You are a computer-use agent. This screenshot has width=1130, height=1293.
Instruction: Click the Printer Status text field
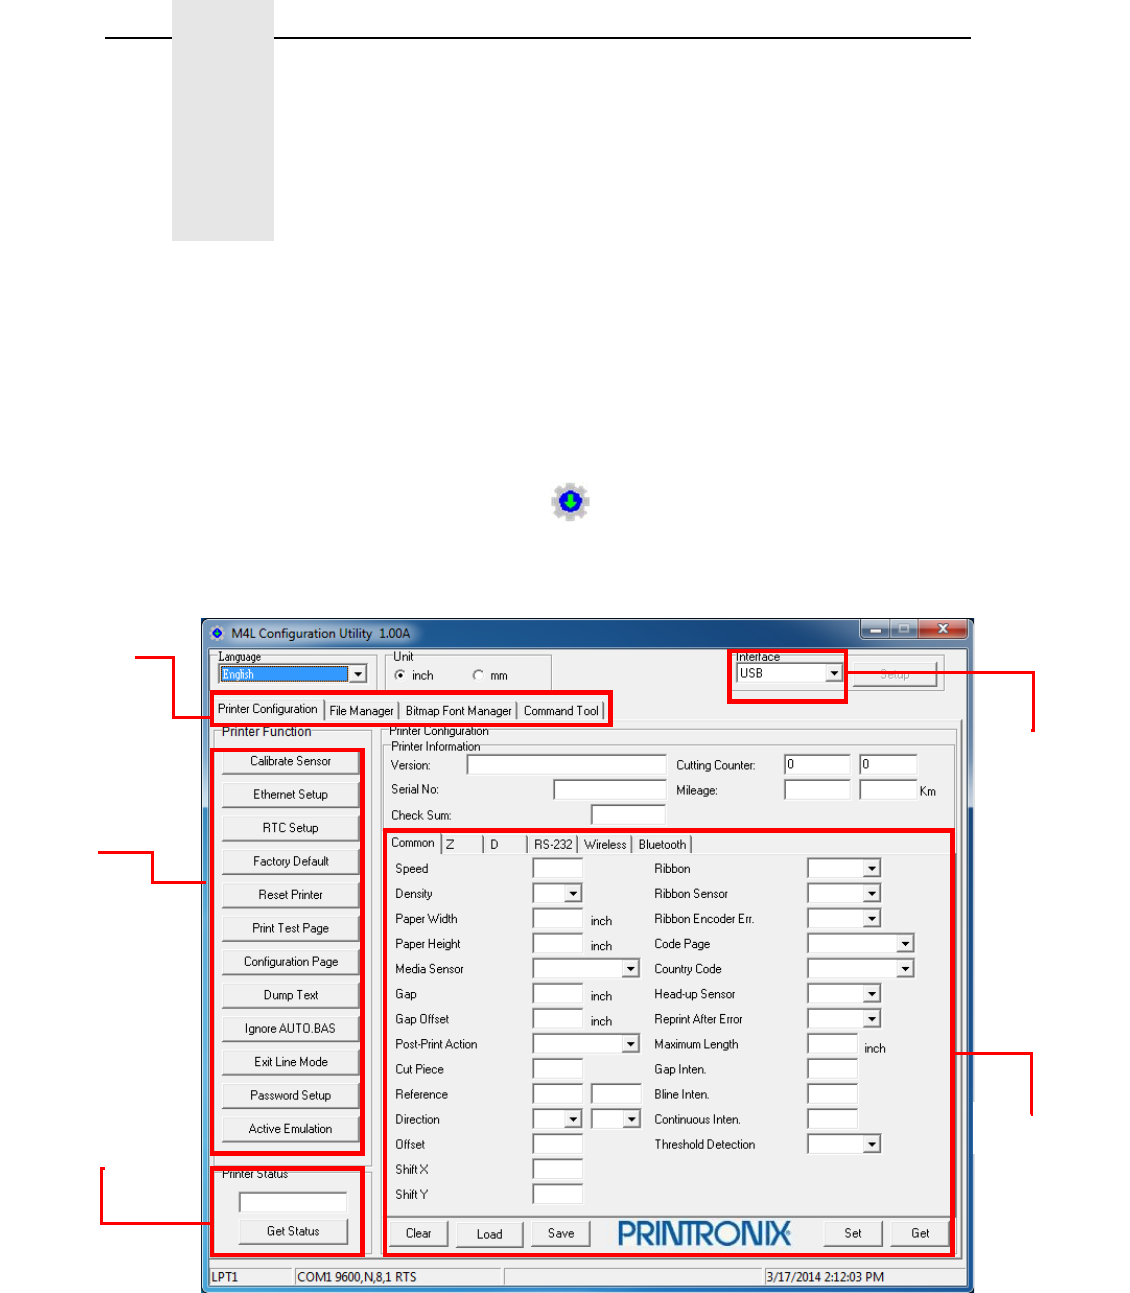pyautogui.click(x=293, y=1202)
